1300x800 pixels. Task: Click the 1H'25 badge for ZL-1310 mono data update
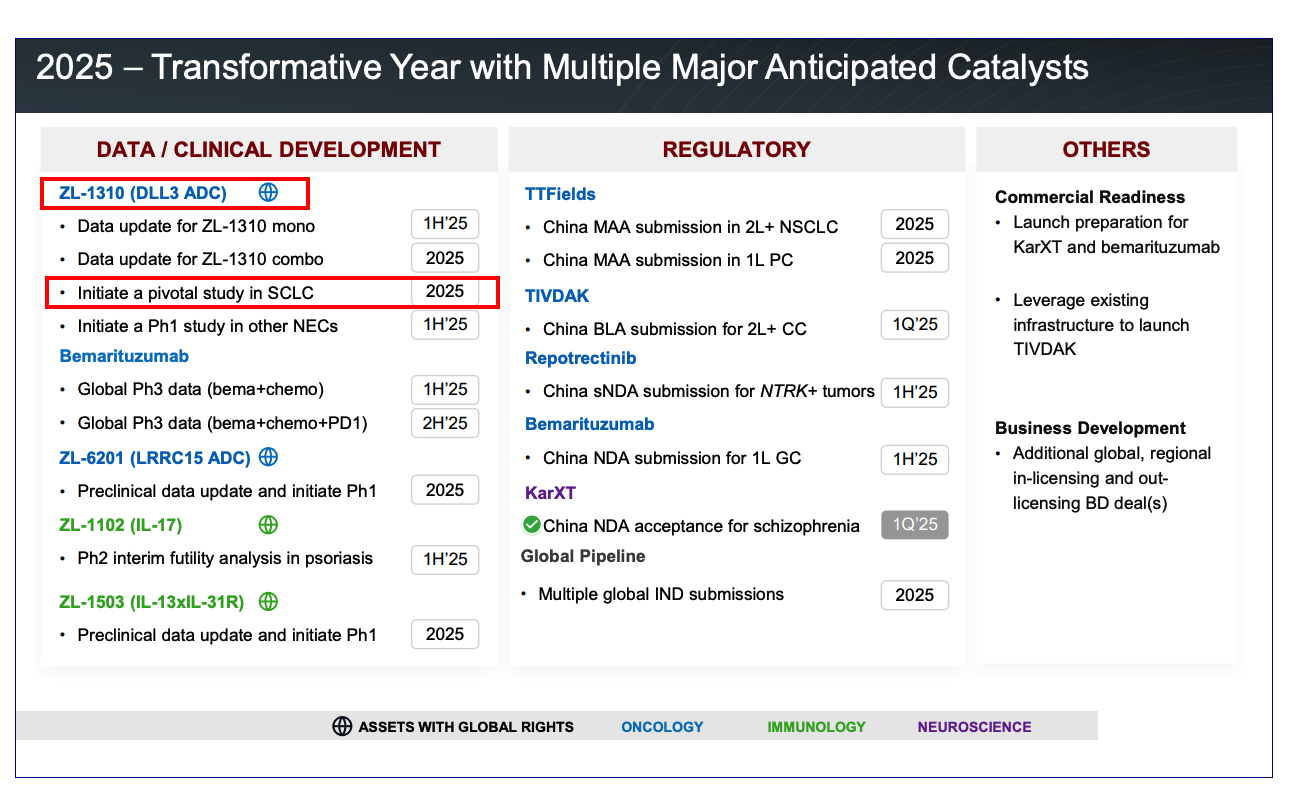point(445,224)
